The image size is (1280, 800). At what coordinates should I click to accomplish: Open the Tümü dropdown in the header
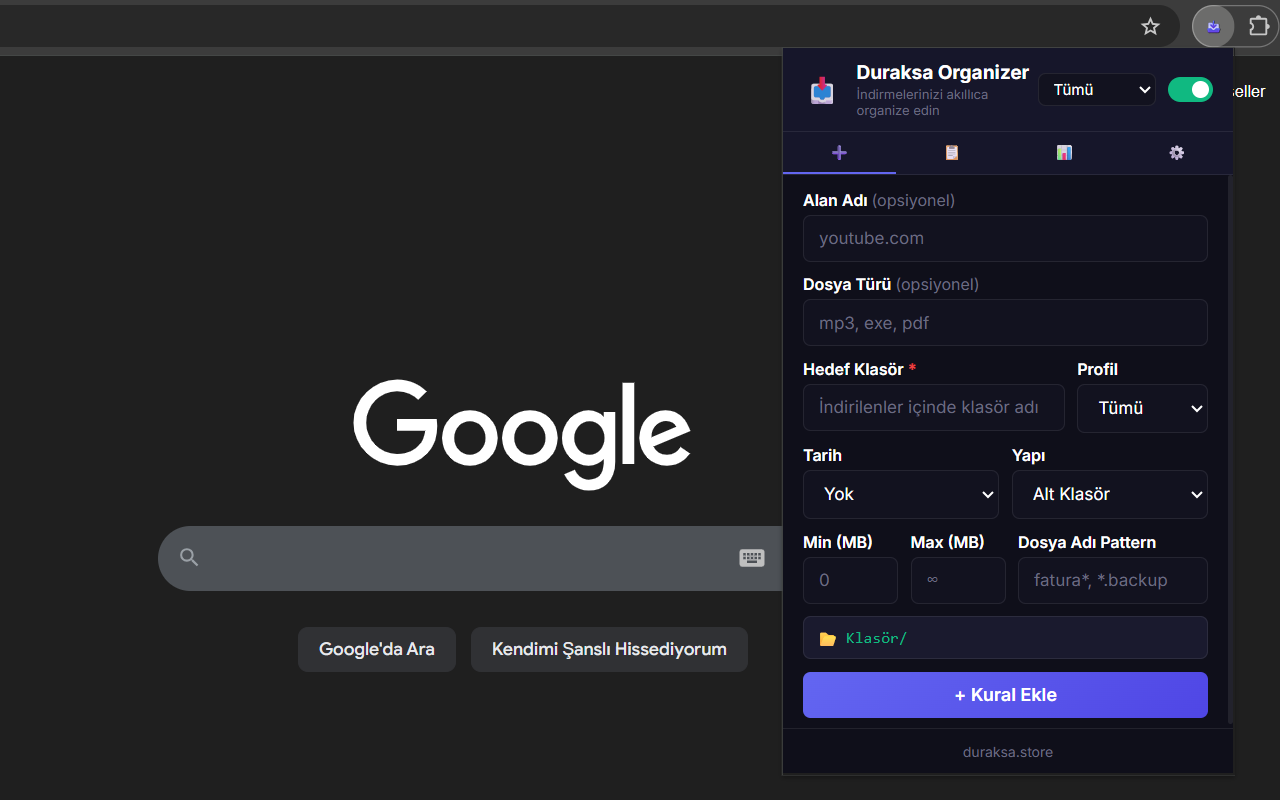pyautogui.click(x=1096, y=89)
